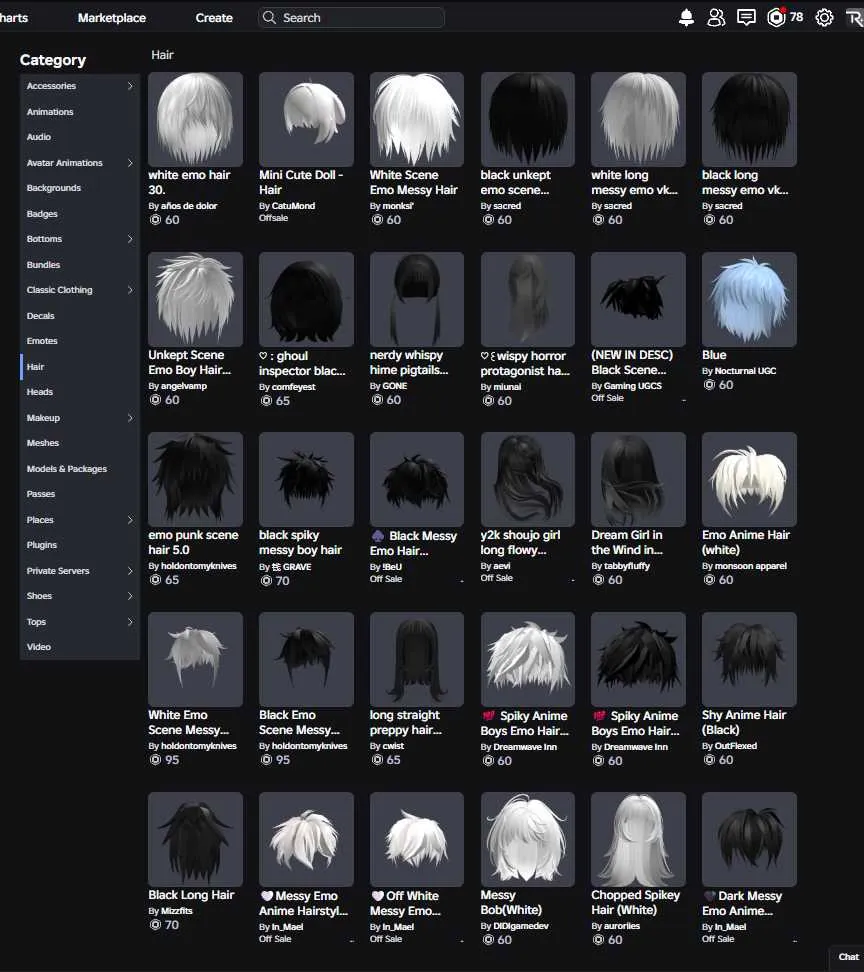Open the Mini Cute Doll Hair thumbnail
The width and height of the screenshot is (864, 972).
(x=306, y=119)
